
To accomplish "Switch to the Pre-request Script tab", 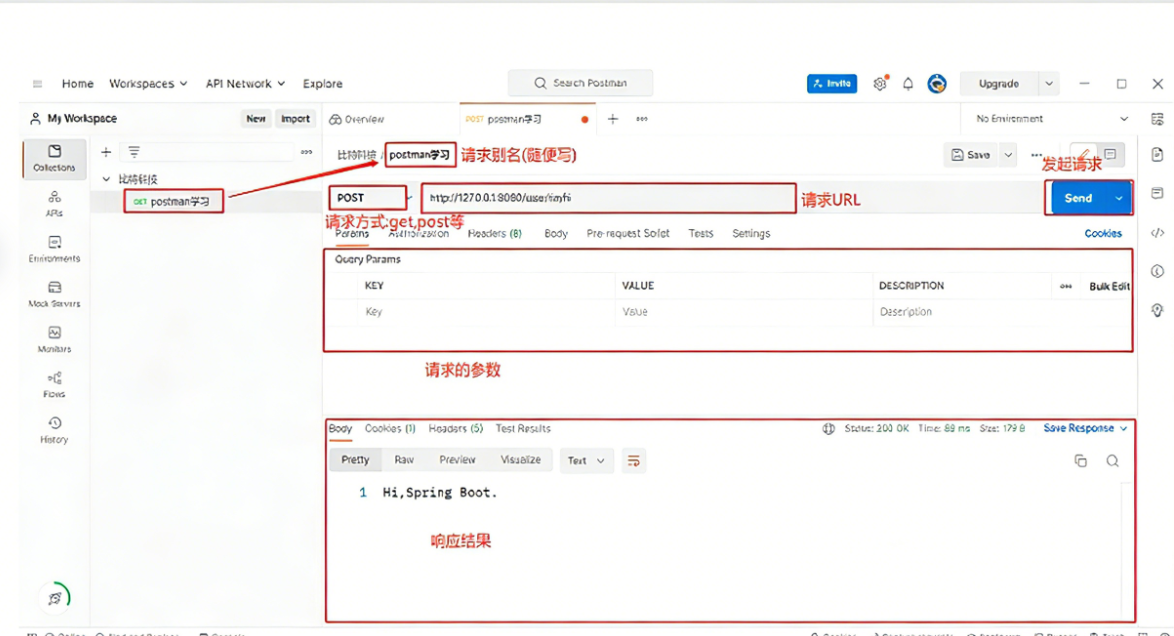I will click(627, 234).
